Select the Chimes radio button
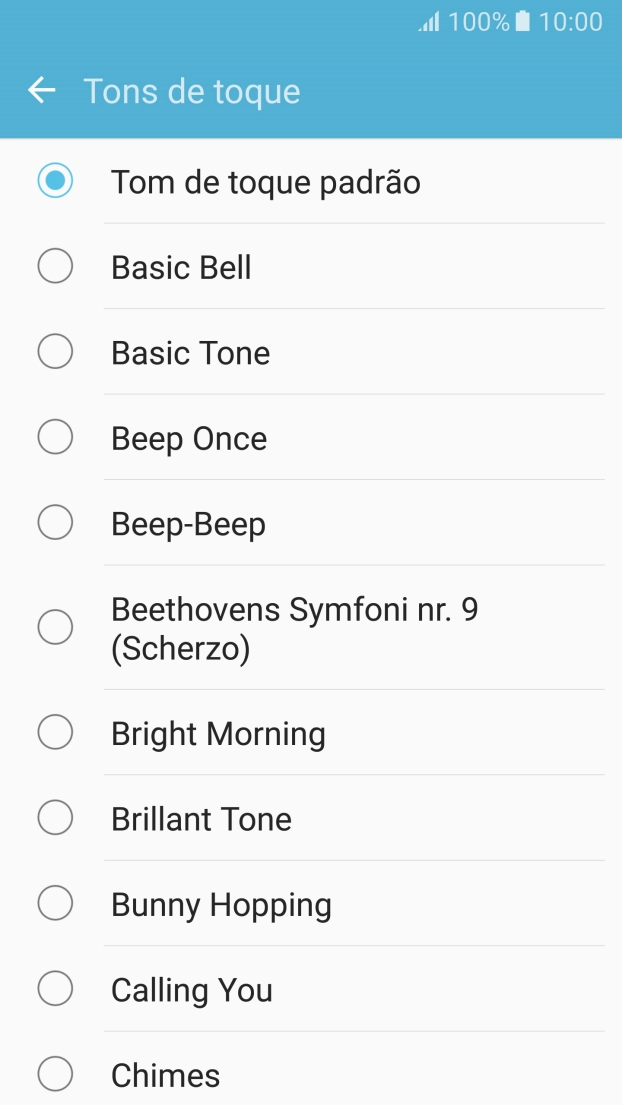The image size is (622, 1105). coord(55,1075)
